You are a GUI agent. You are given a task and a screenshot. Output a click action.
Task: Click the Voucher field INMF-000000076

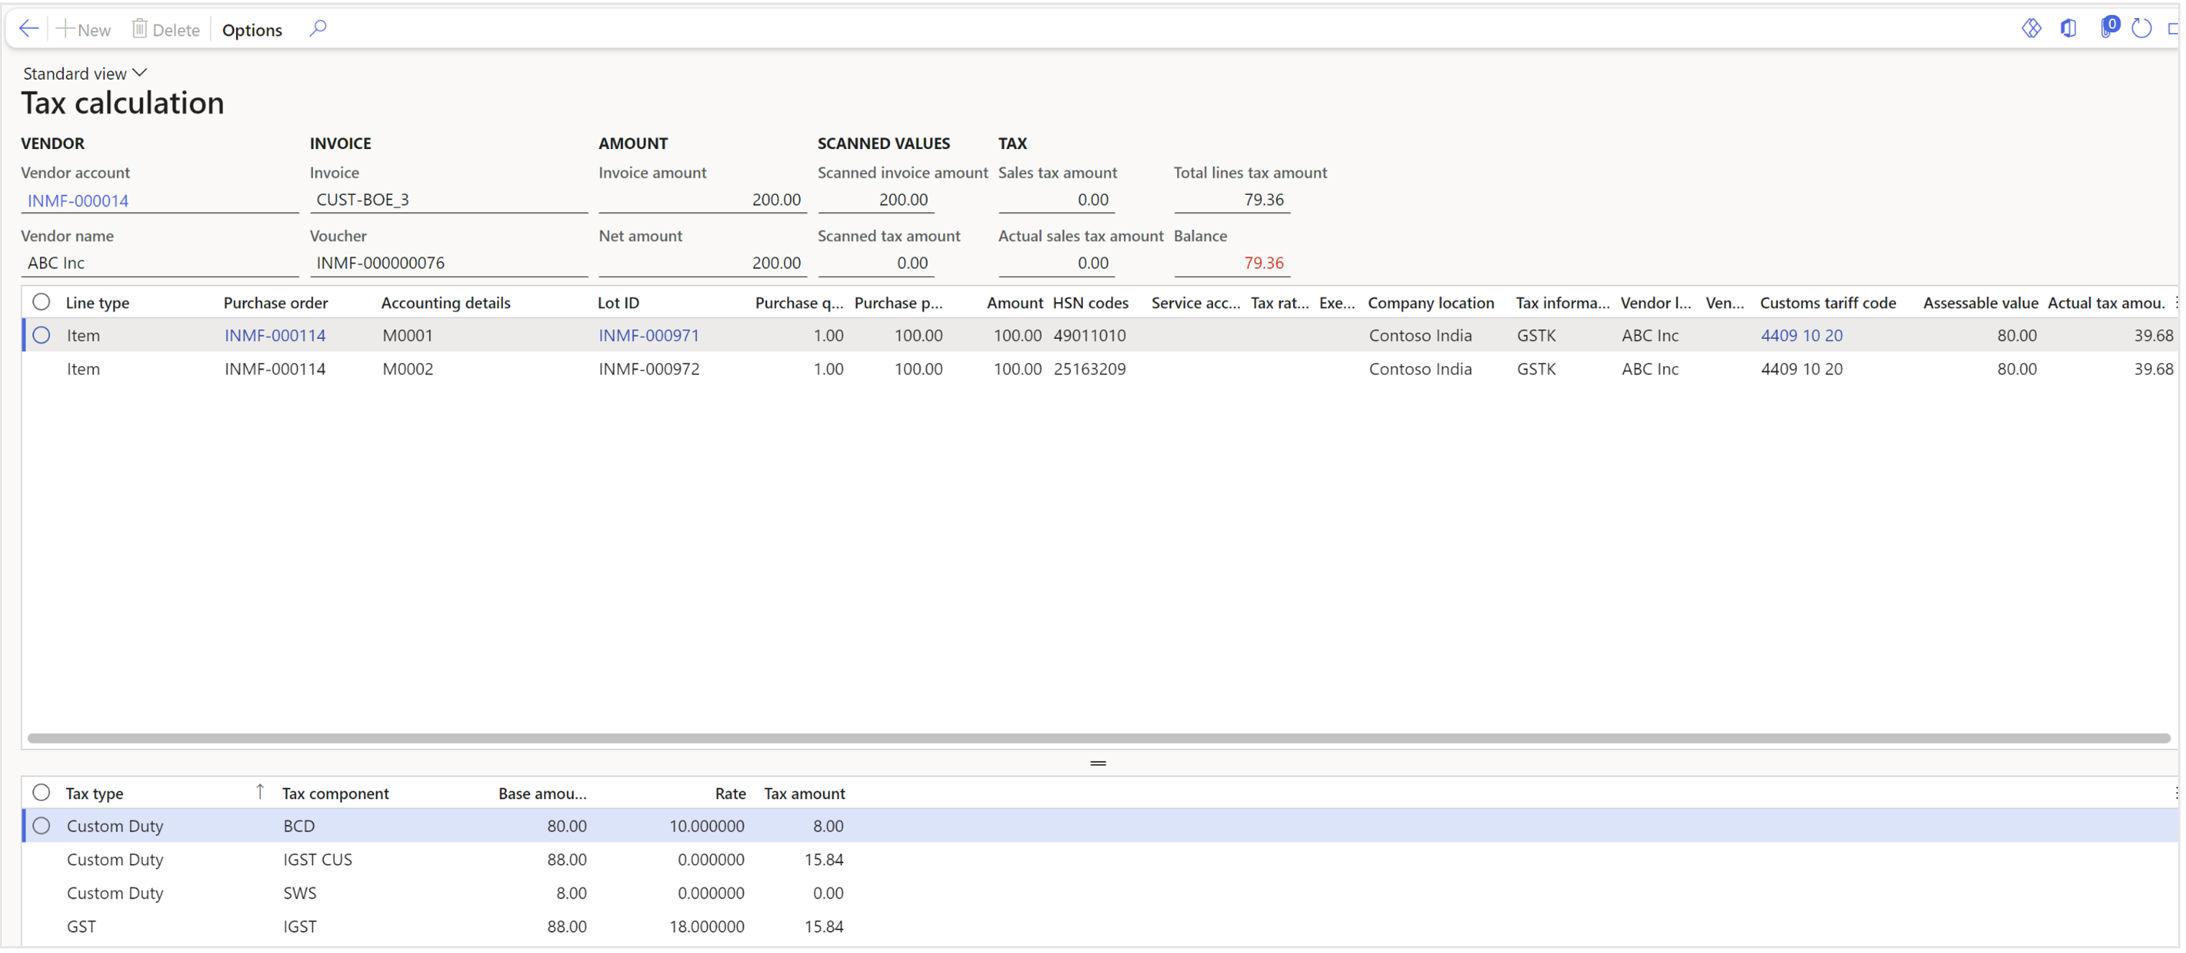(448, 263)
